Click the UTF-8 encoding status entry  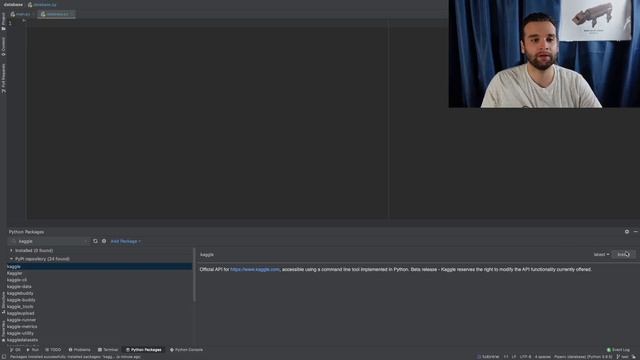[525, 357]
